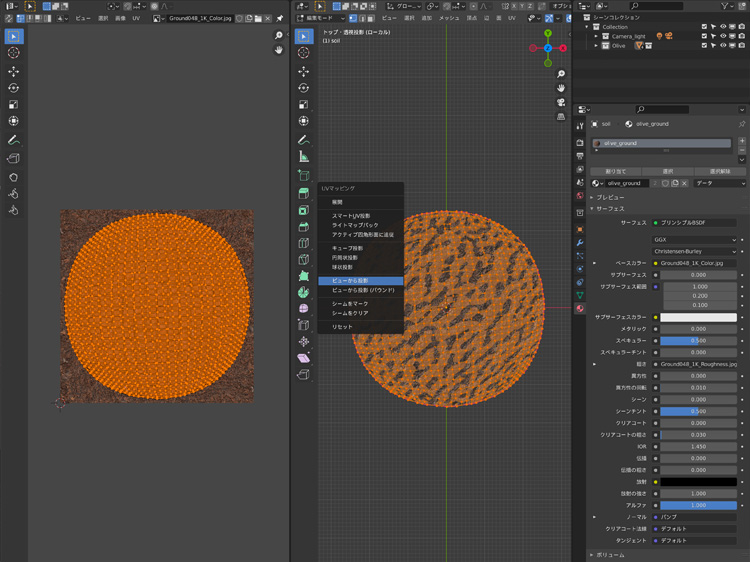Open the Modifier wrench properties tab

(580, 243)
